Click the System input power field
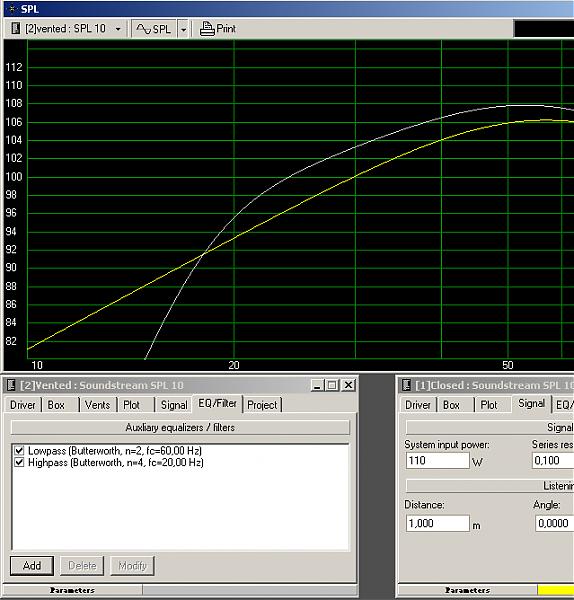This screenshot has width=574, height=600. 437,460
